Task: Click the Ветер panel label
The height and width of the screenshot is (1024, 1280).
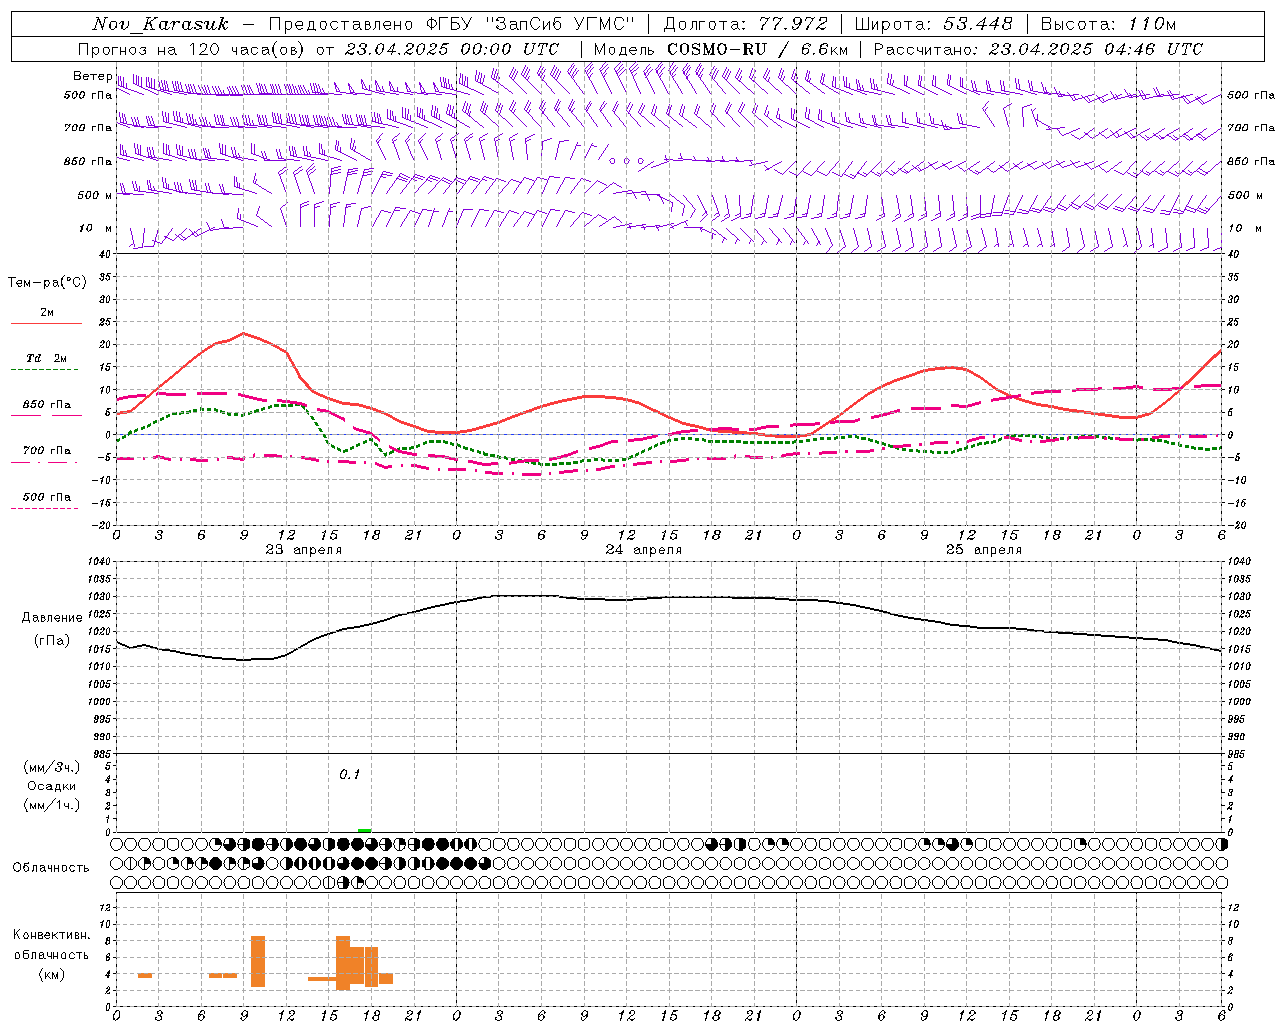Action: tap(92, 76)
